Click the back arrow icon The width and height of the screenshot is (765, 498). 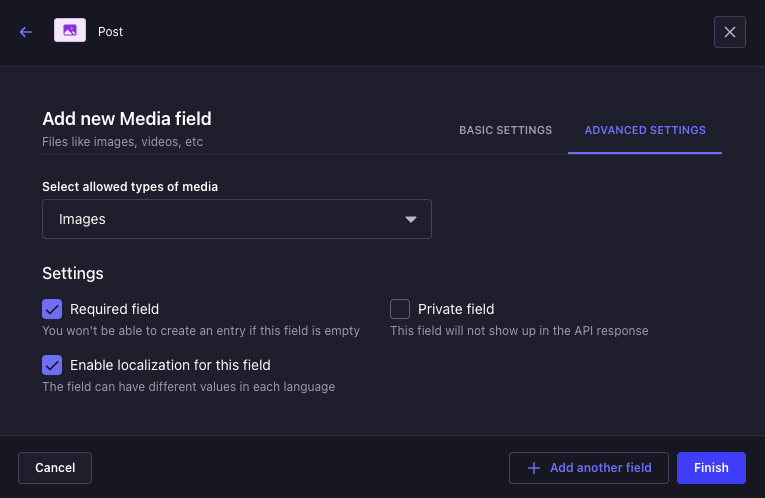point(26,32)
